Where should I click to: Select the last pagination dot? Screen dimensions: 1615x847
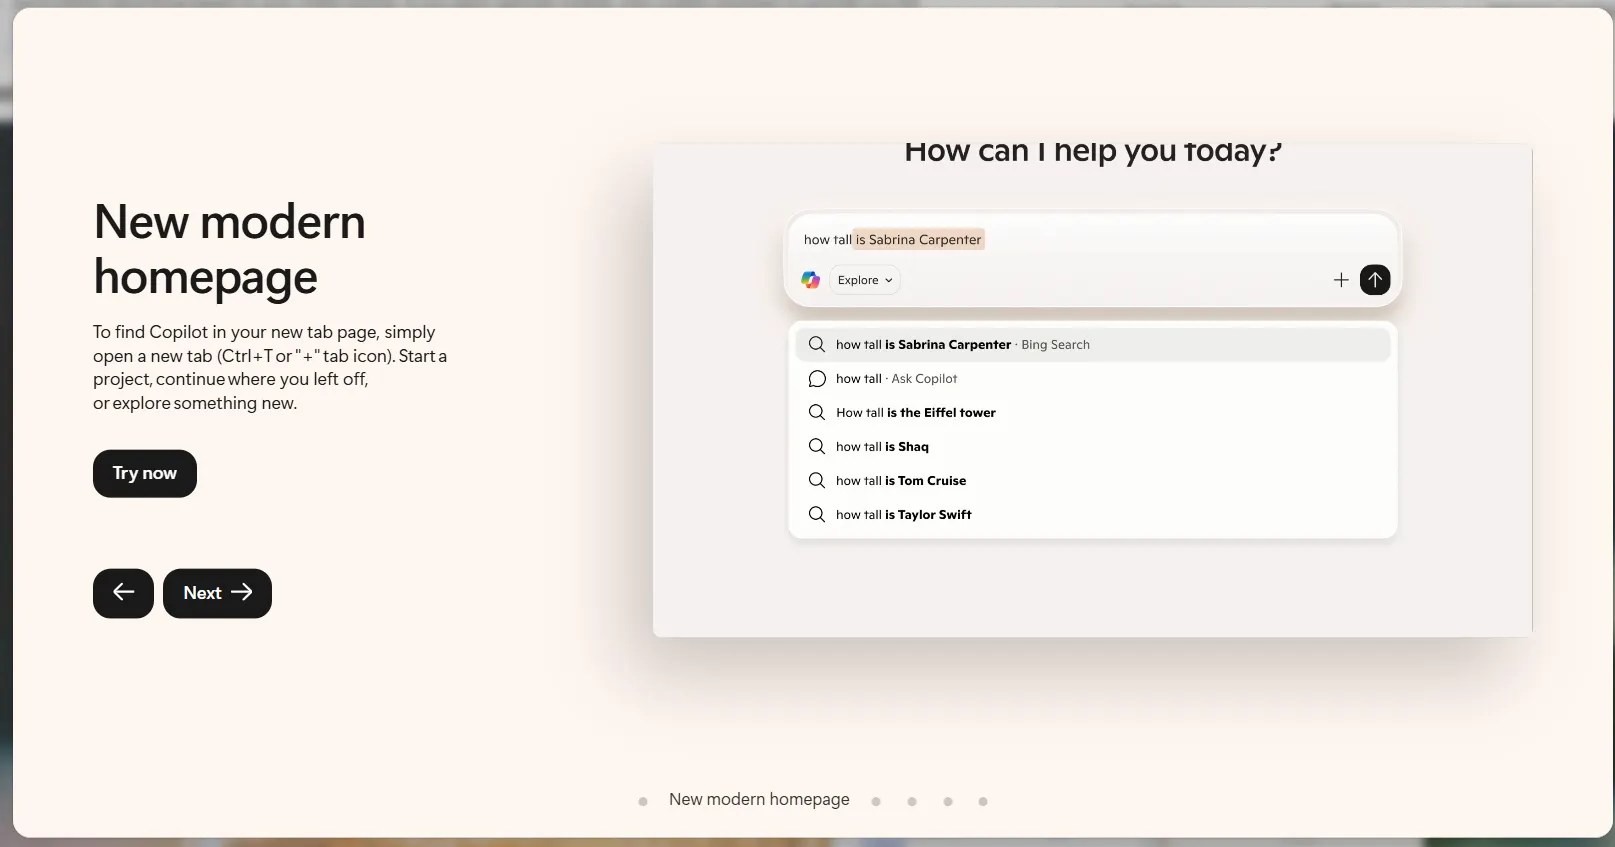tap(983, 801)
